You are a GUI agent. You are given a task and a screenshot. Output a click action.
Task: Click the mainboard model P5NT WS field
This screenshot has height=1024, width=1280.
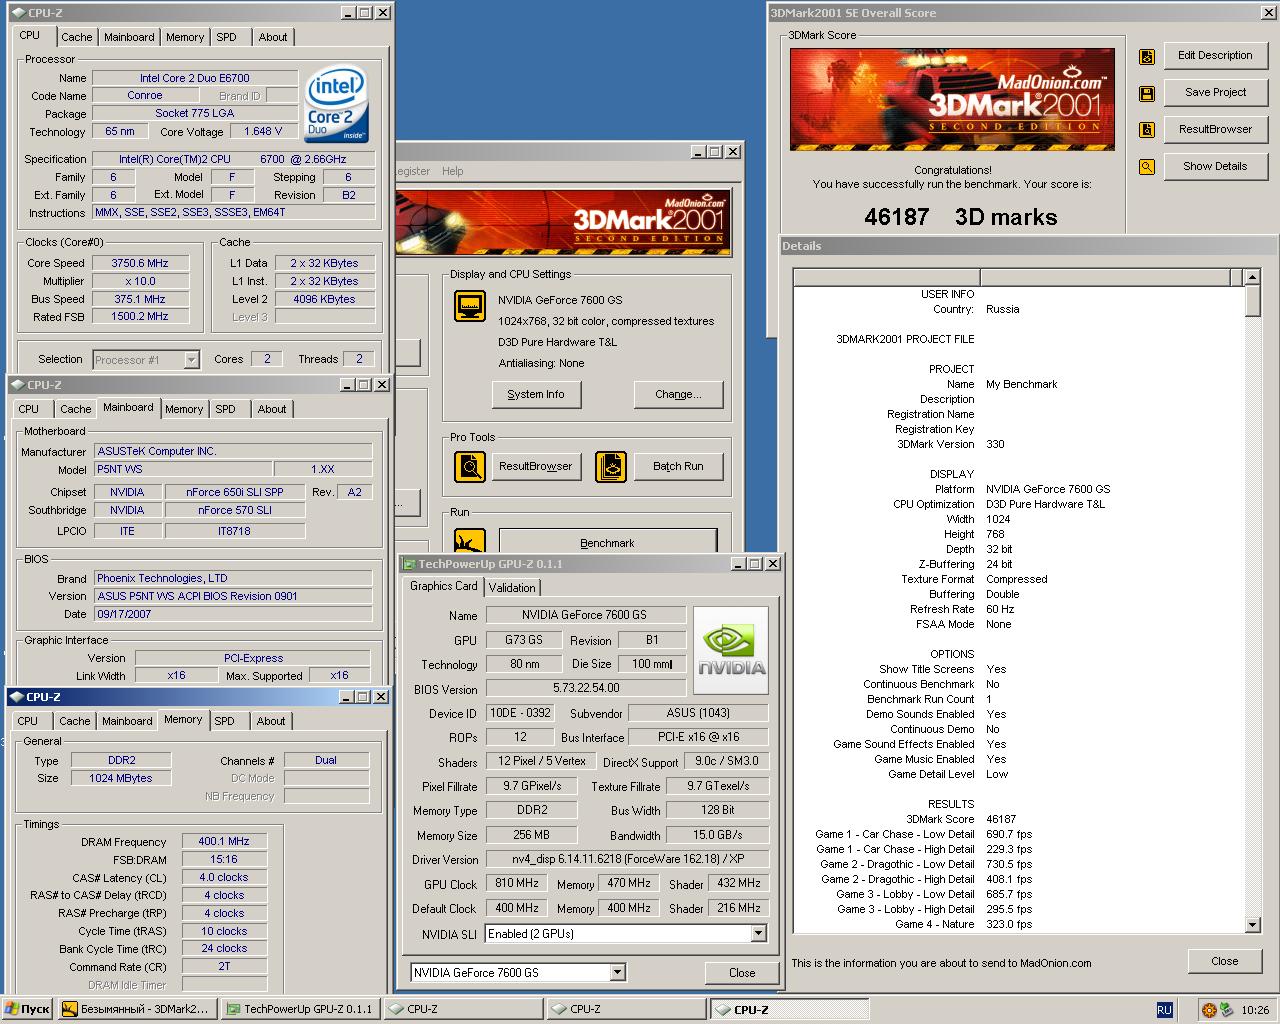pyautogui.click(x=183, y=469)
